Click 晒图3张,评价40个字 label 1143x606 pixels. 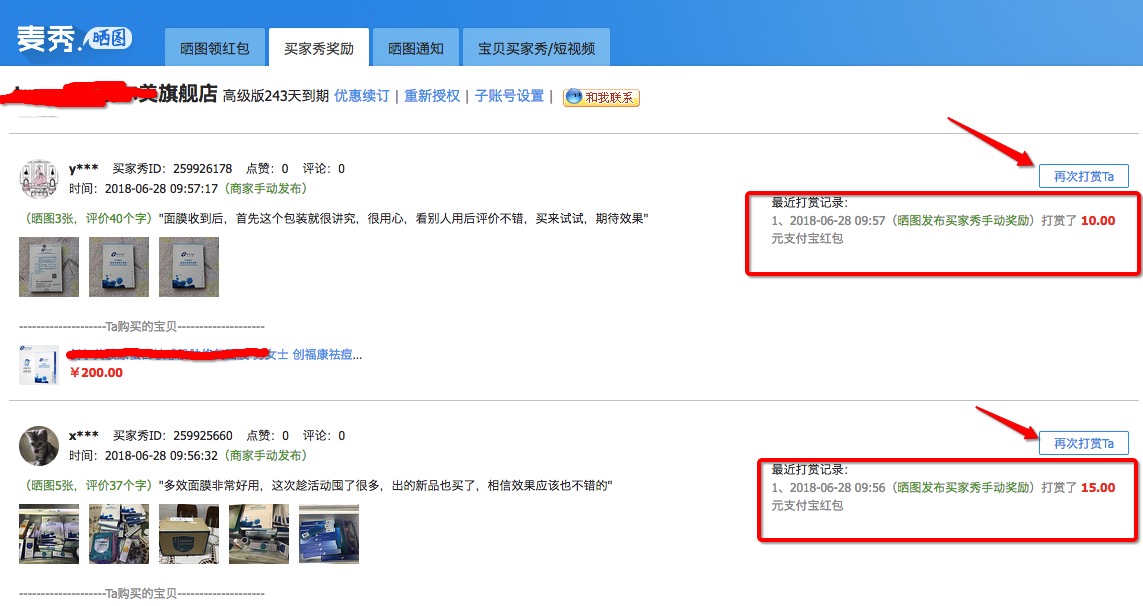click(x=87, y=218)
